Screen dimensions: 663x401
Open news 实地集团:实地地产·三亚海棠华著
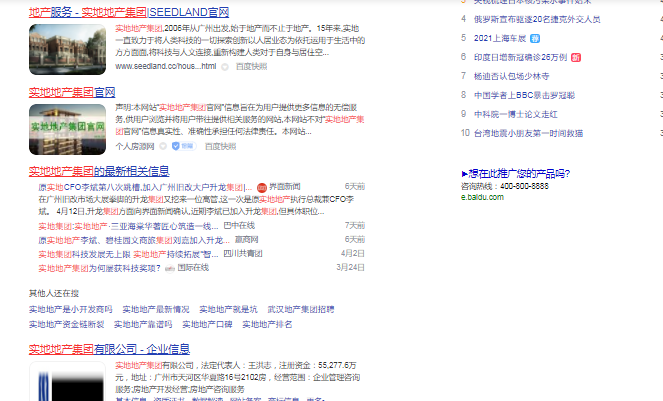coord(129,226)
